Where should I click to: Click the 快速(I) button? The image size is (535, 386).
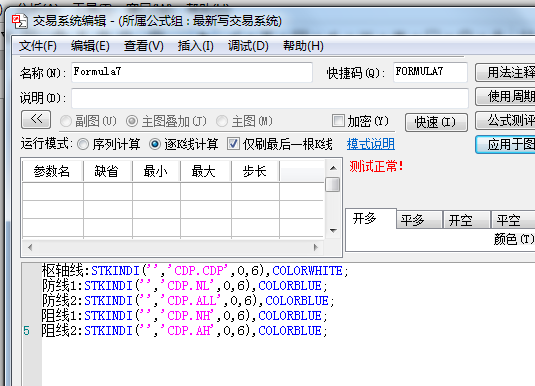click(x=436, y=122)
